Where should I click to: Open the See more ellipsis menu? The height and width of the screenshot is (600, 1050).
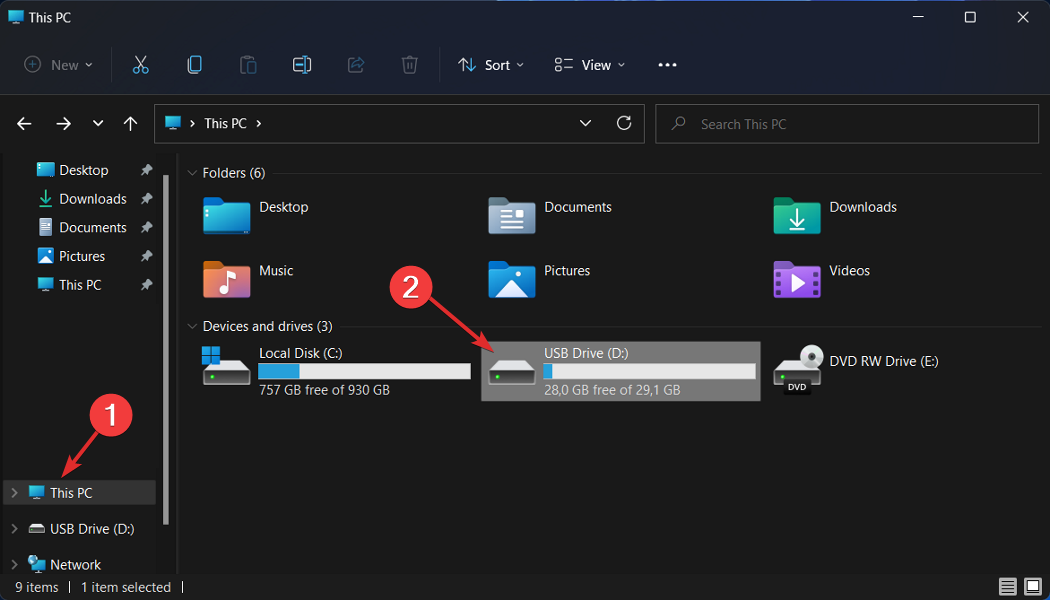click(668, 65)
